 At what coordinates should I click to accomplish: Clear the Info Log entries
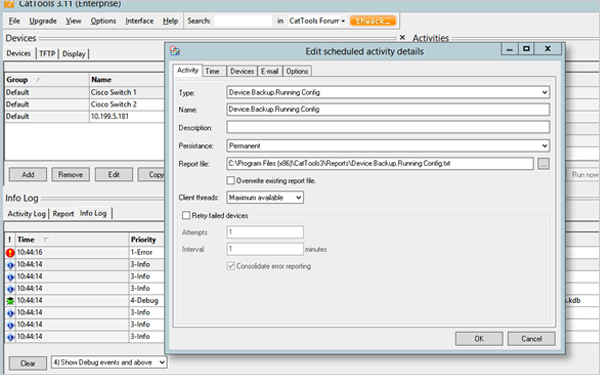pyautogui.click(x=28, y=363)
